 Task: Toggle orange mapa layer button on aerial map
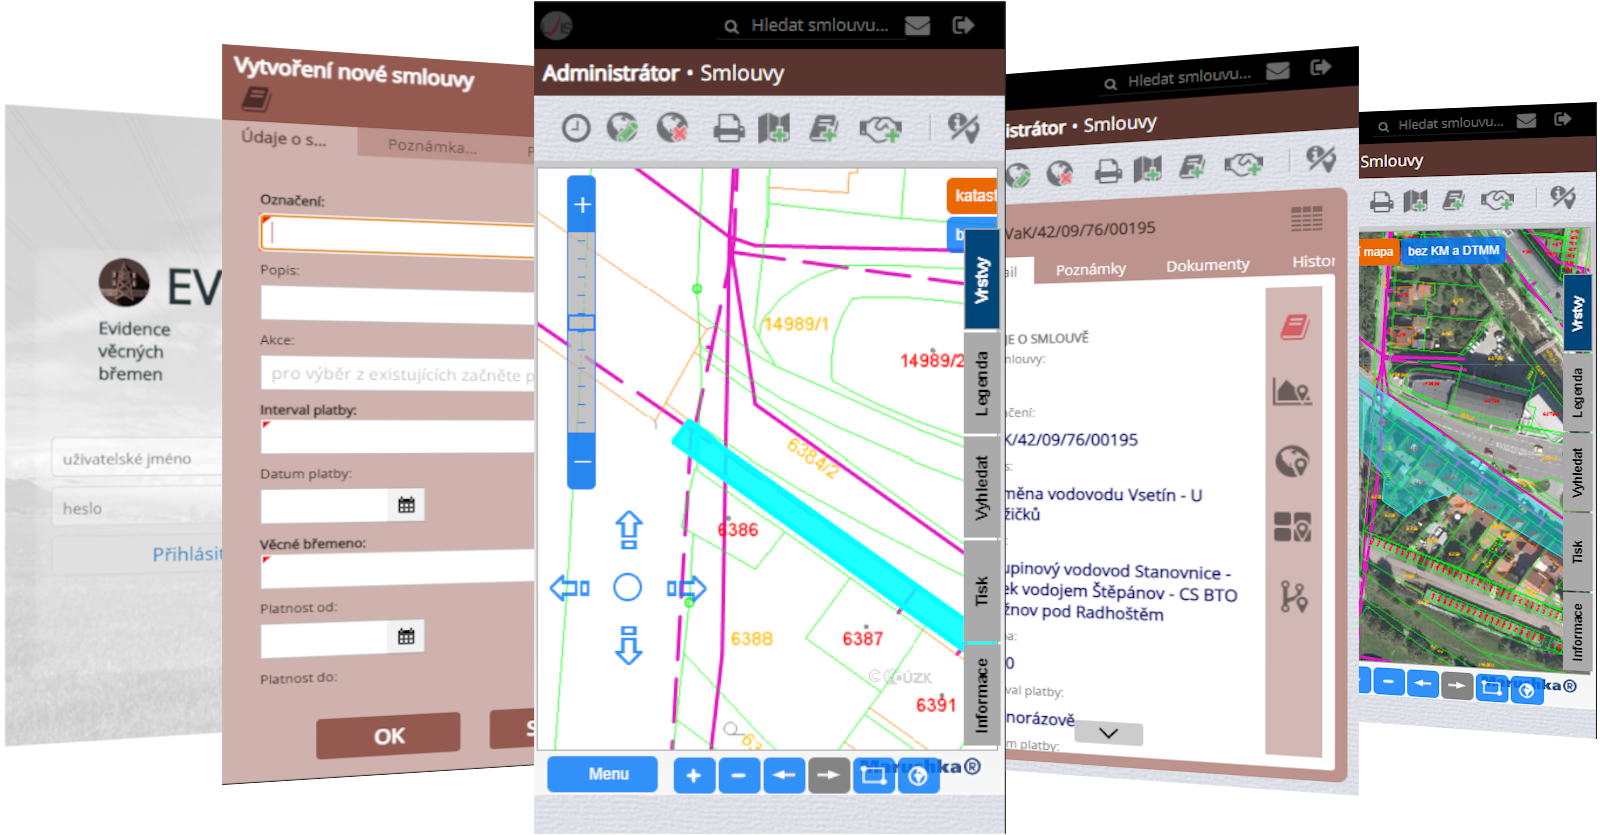click(x=1378, y=252)
